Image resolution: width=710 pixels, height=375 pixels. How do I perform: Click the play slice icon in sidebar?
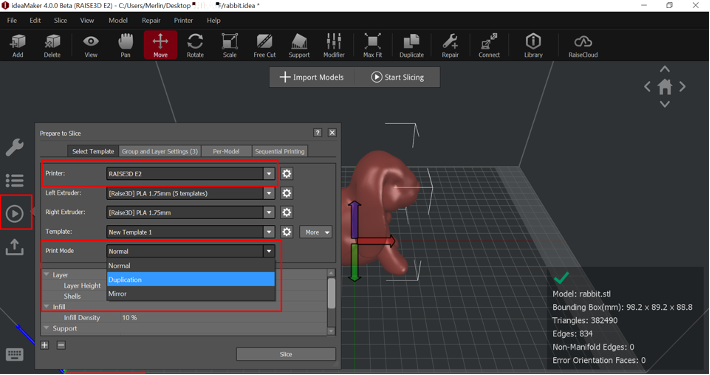coord(14,213)
